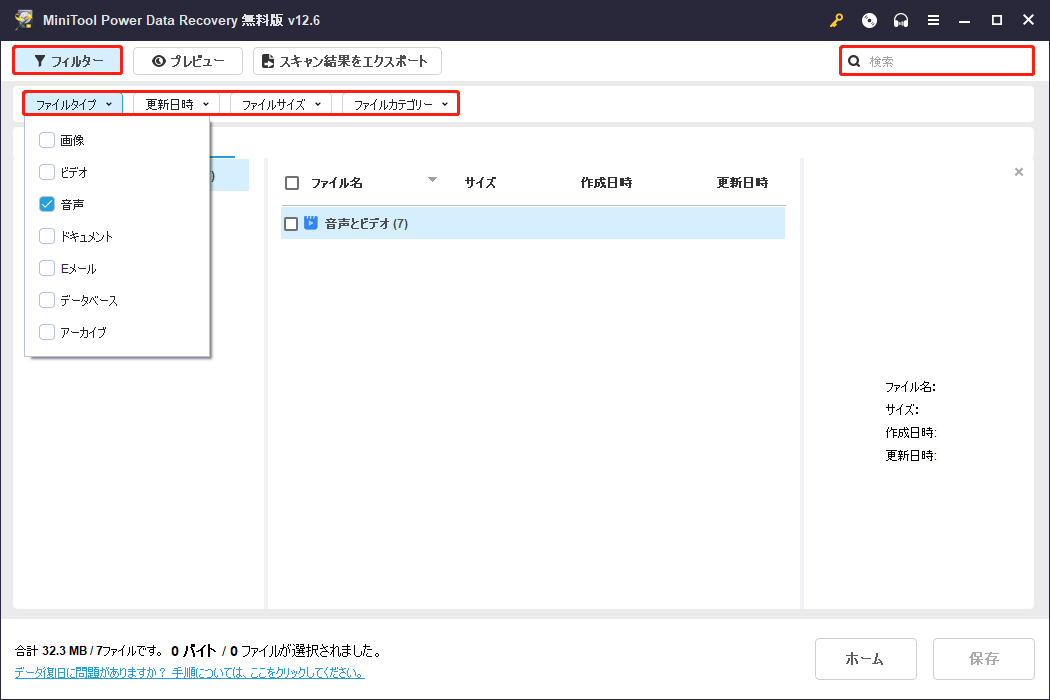Screen dimensions: 1050x700
Task: Check the 音声とビデオ (7) row checkbox
Action: 292,222
